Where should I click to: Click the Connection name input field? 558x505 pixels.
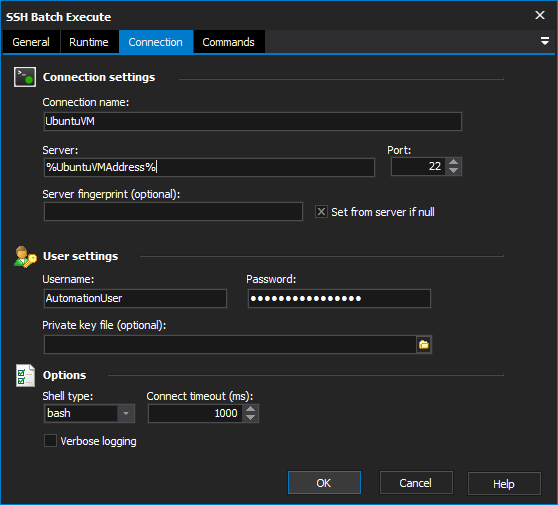[x=253, y=121]
